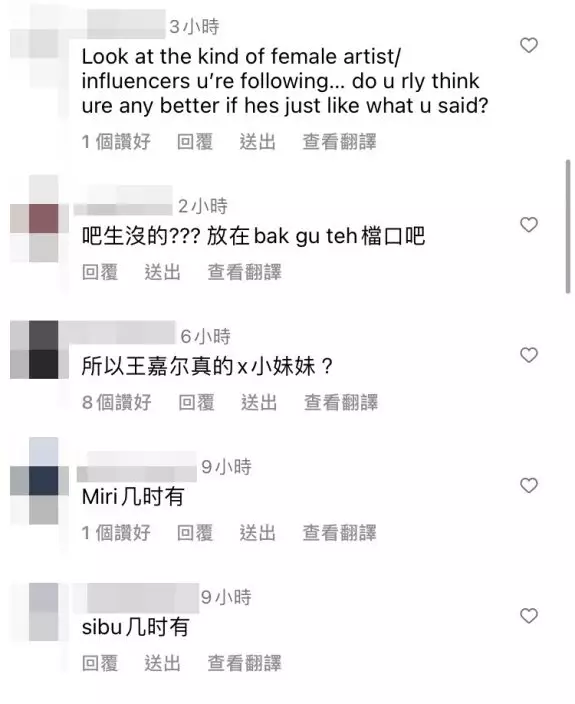Viewport: 575px width, 704px height.
Task: Open the '8個讚好' likes list
Action: pyautogui.click(x=116, y=402)
